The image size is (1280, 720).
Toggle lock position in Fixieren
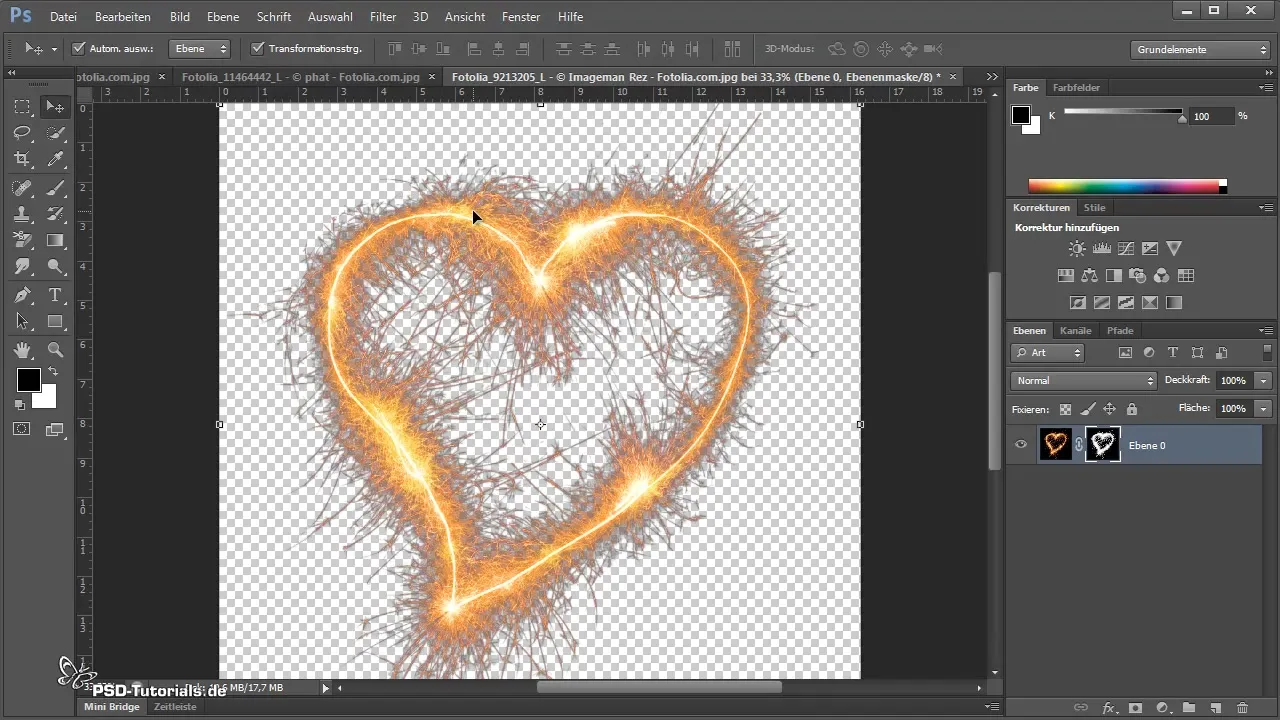tap(1109, 409)
